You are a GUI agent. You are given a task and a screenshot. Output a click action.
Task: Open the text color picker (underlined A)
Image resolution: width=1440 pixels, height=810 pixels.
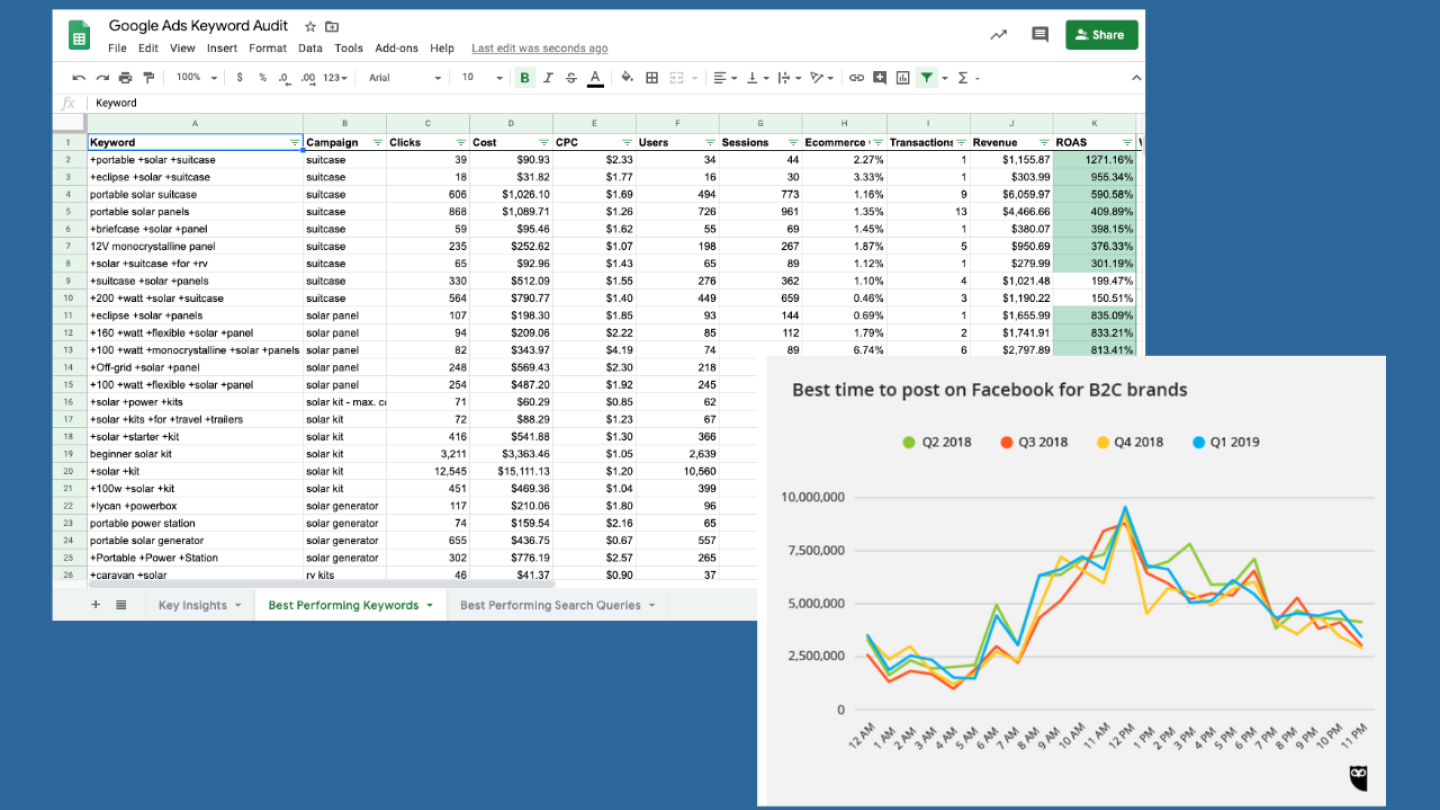595,78
